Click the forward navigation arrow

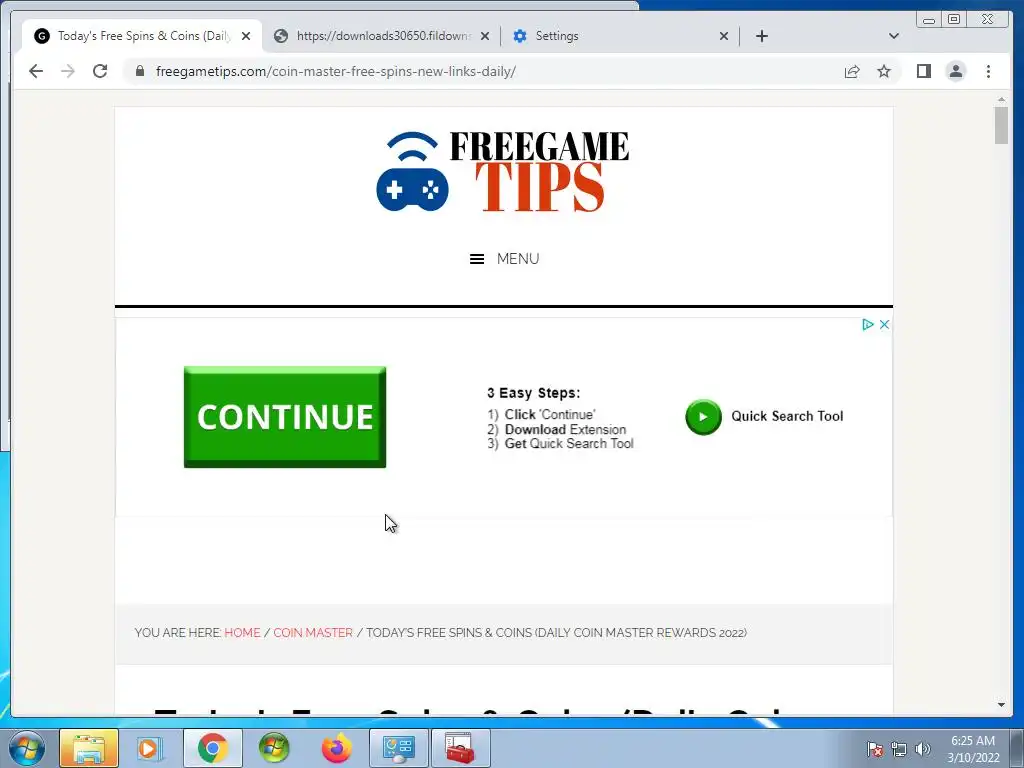coord(68,71)
